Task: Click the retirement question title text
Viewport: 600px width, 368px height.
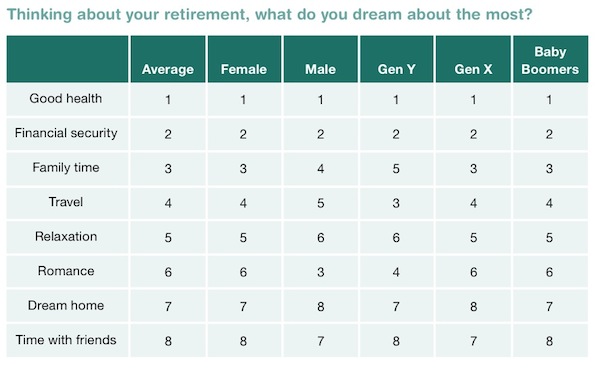Action: pos(270,15)
